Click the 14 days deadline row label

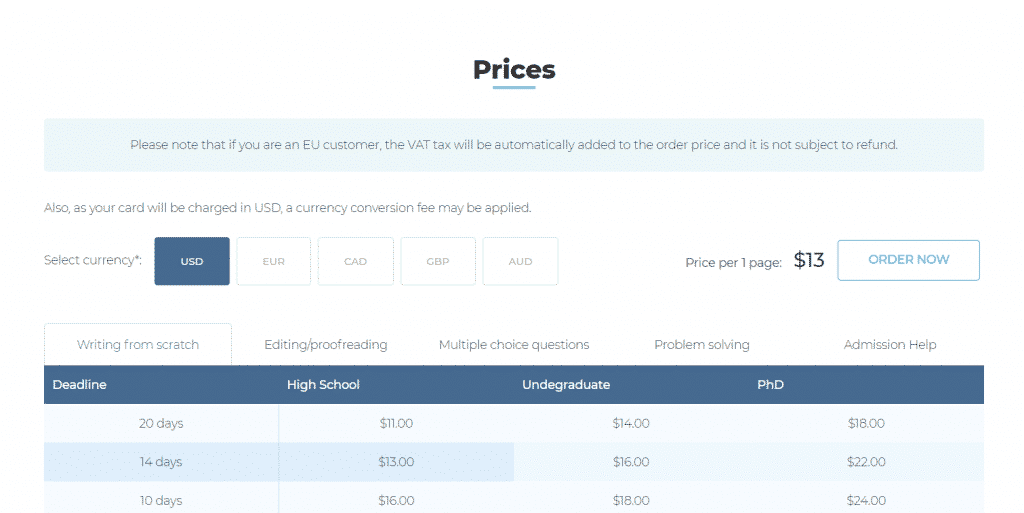[161, 461]
